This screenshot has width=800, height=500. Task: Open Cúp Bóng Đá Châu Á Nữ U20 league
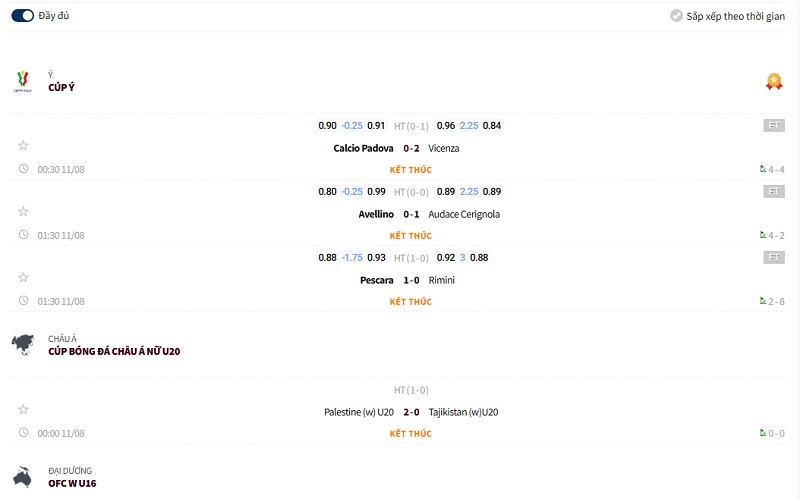pos(114,352)
